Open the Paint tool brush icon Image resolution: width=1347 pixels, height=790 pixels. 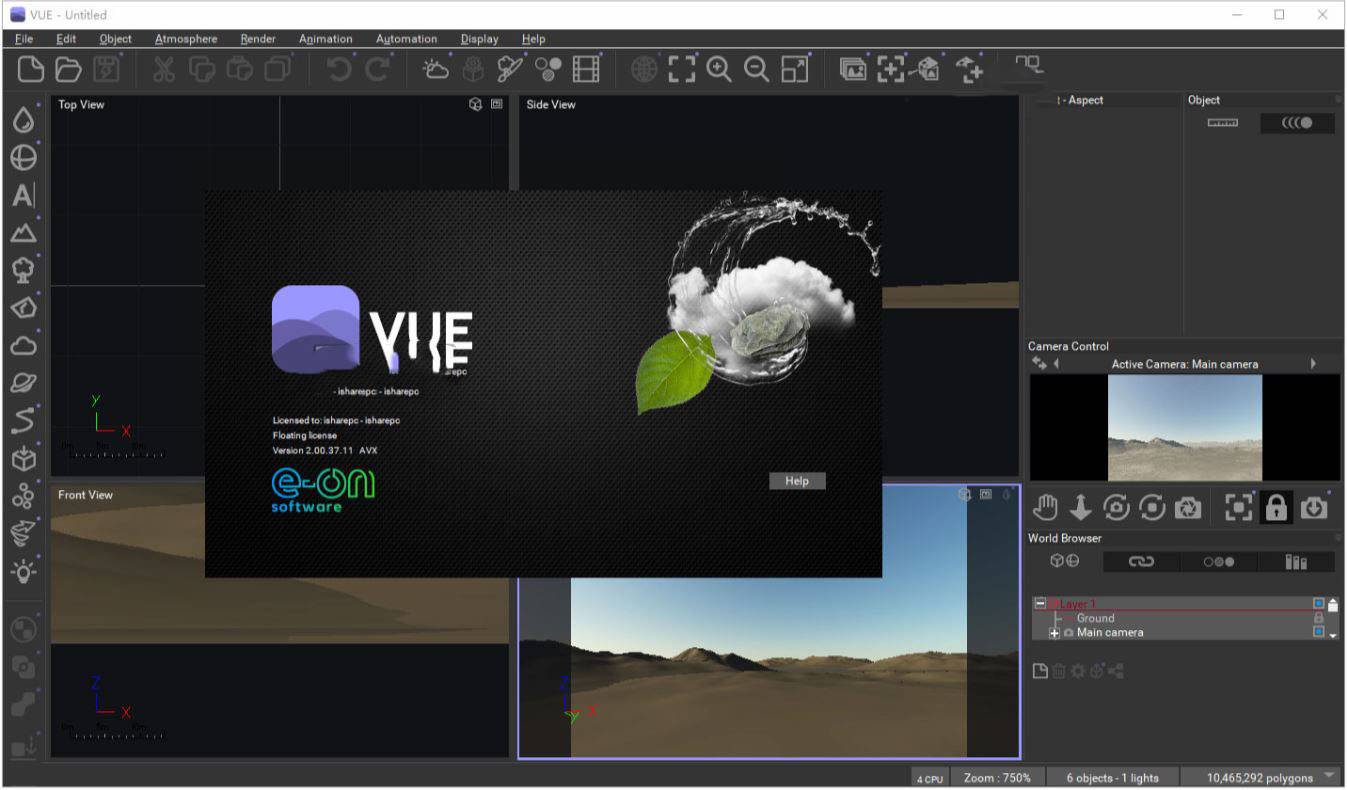pos(511,69)
